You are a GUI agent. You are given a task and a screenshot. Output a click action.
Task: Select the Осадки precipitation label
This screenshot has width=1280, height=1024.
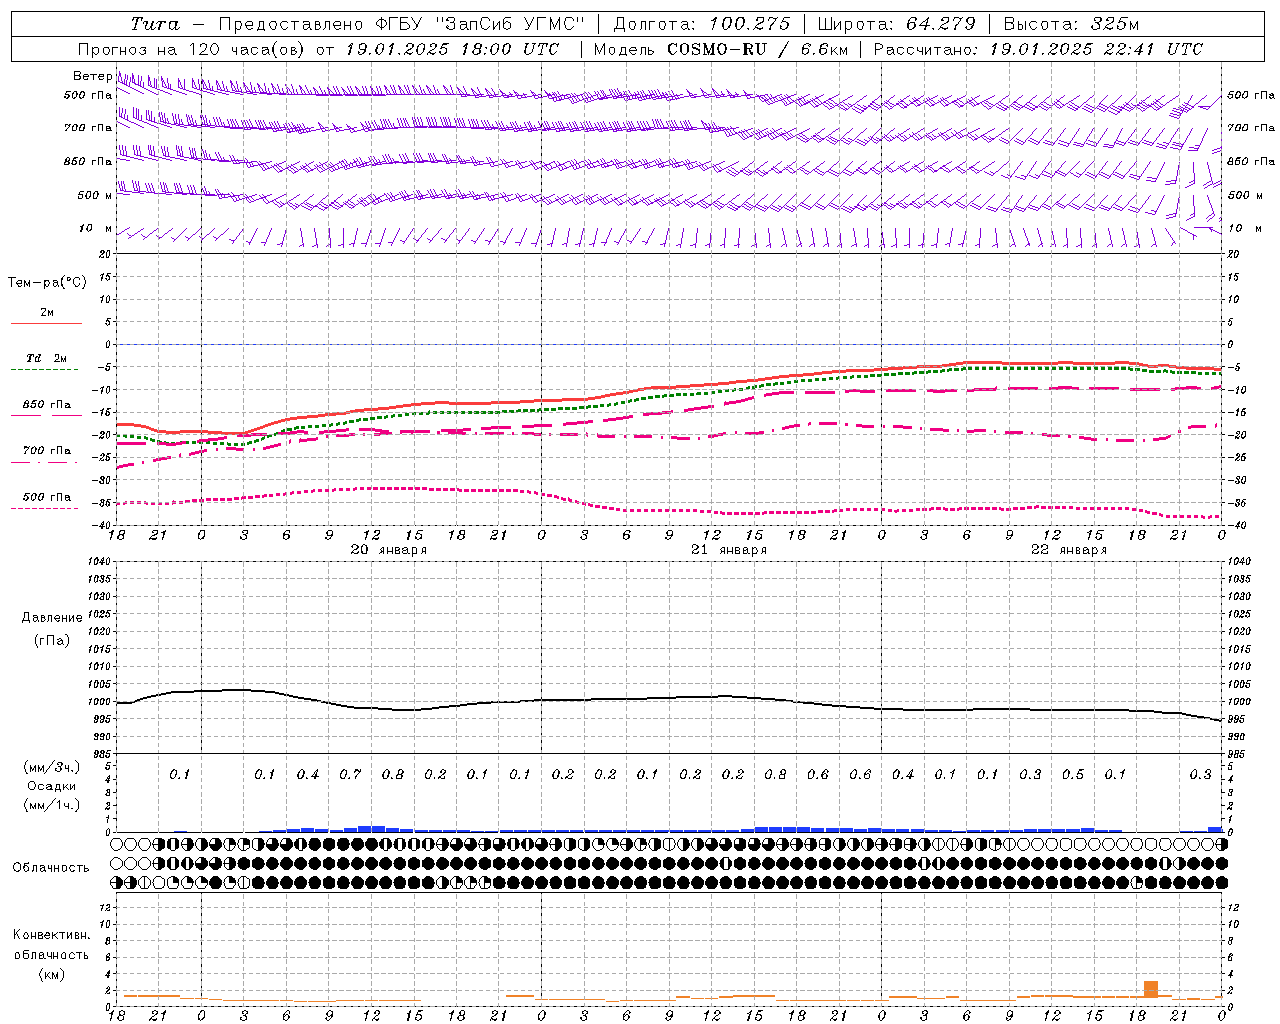(x=52, y=786)
